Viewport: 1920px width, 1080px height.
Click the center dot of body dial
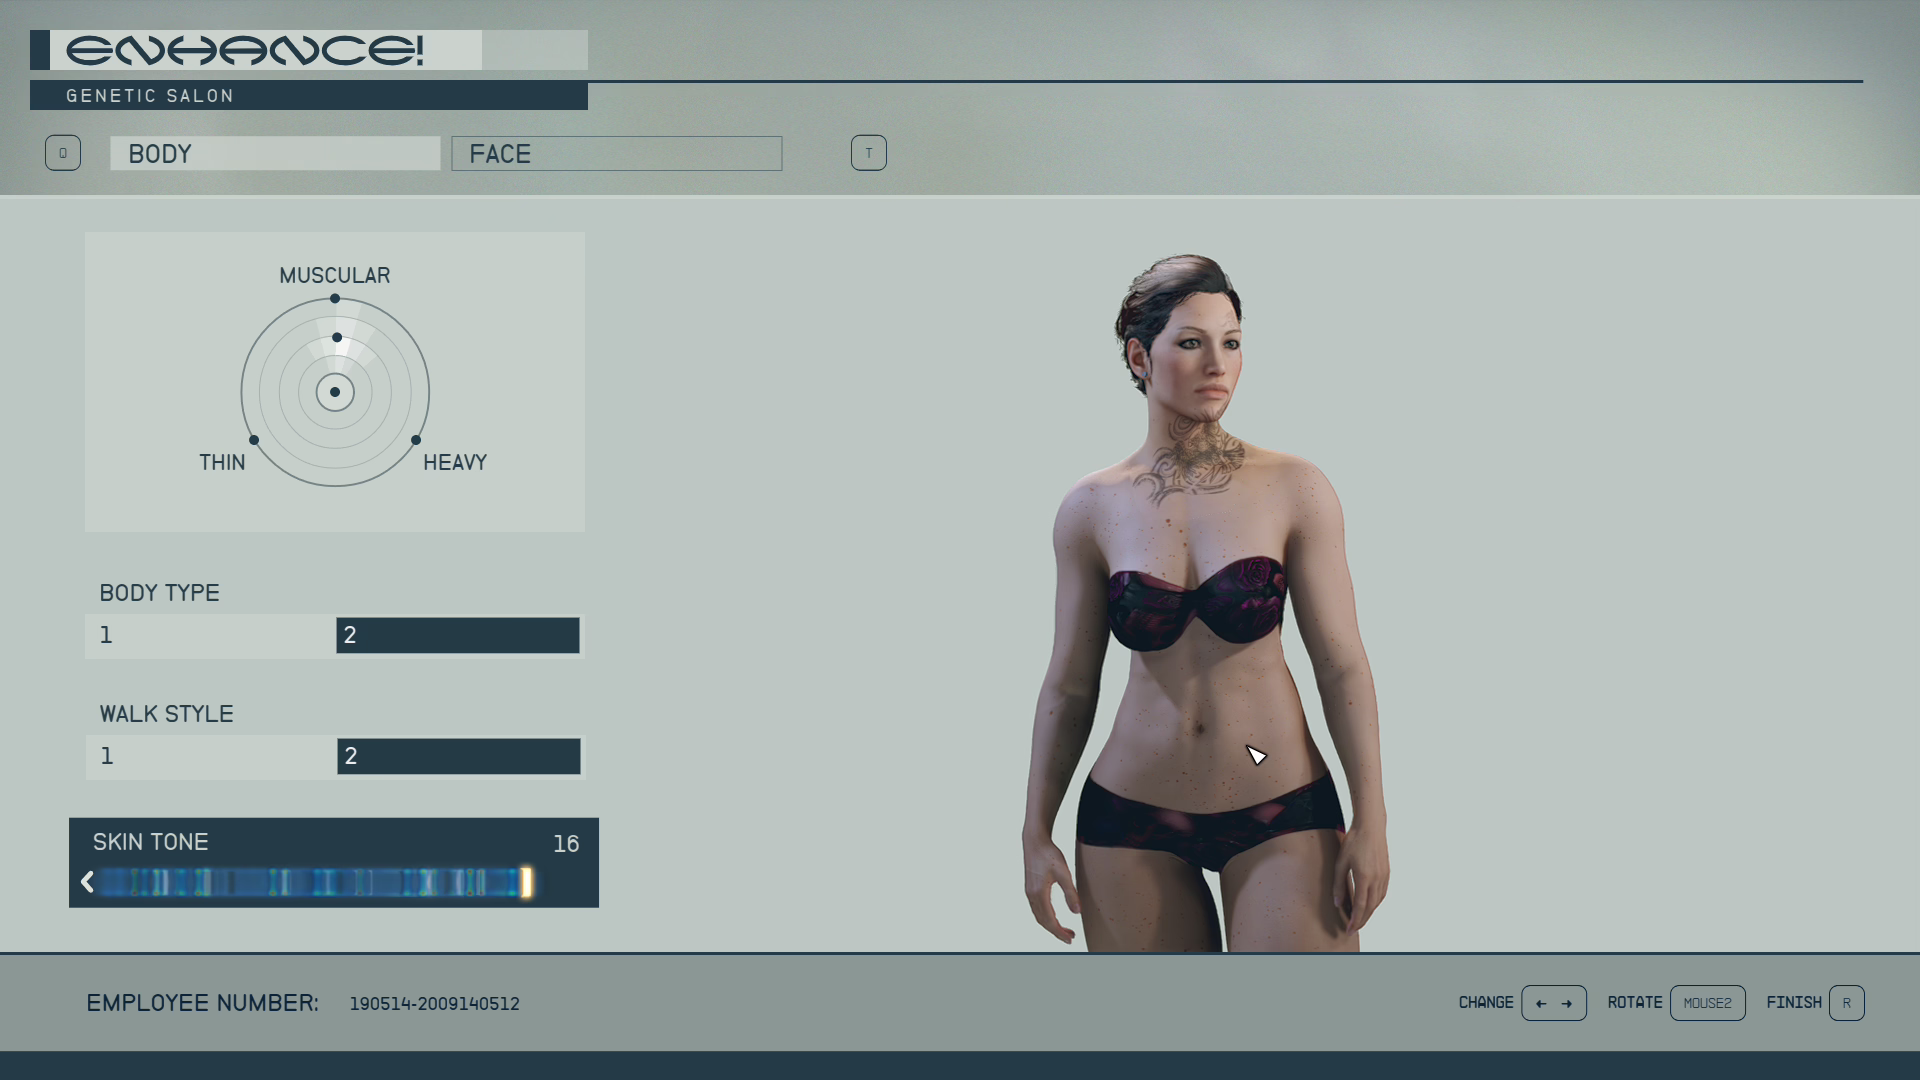[335, 392]
